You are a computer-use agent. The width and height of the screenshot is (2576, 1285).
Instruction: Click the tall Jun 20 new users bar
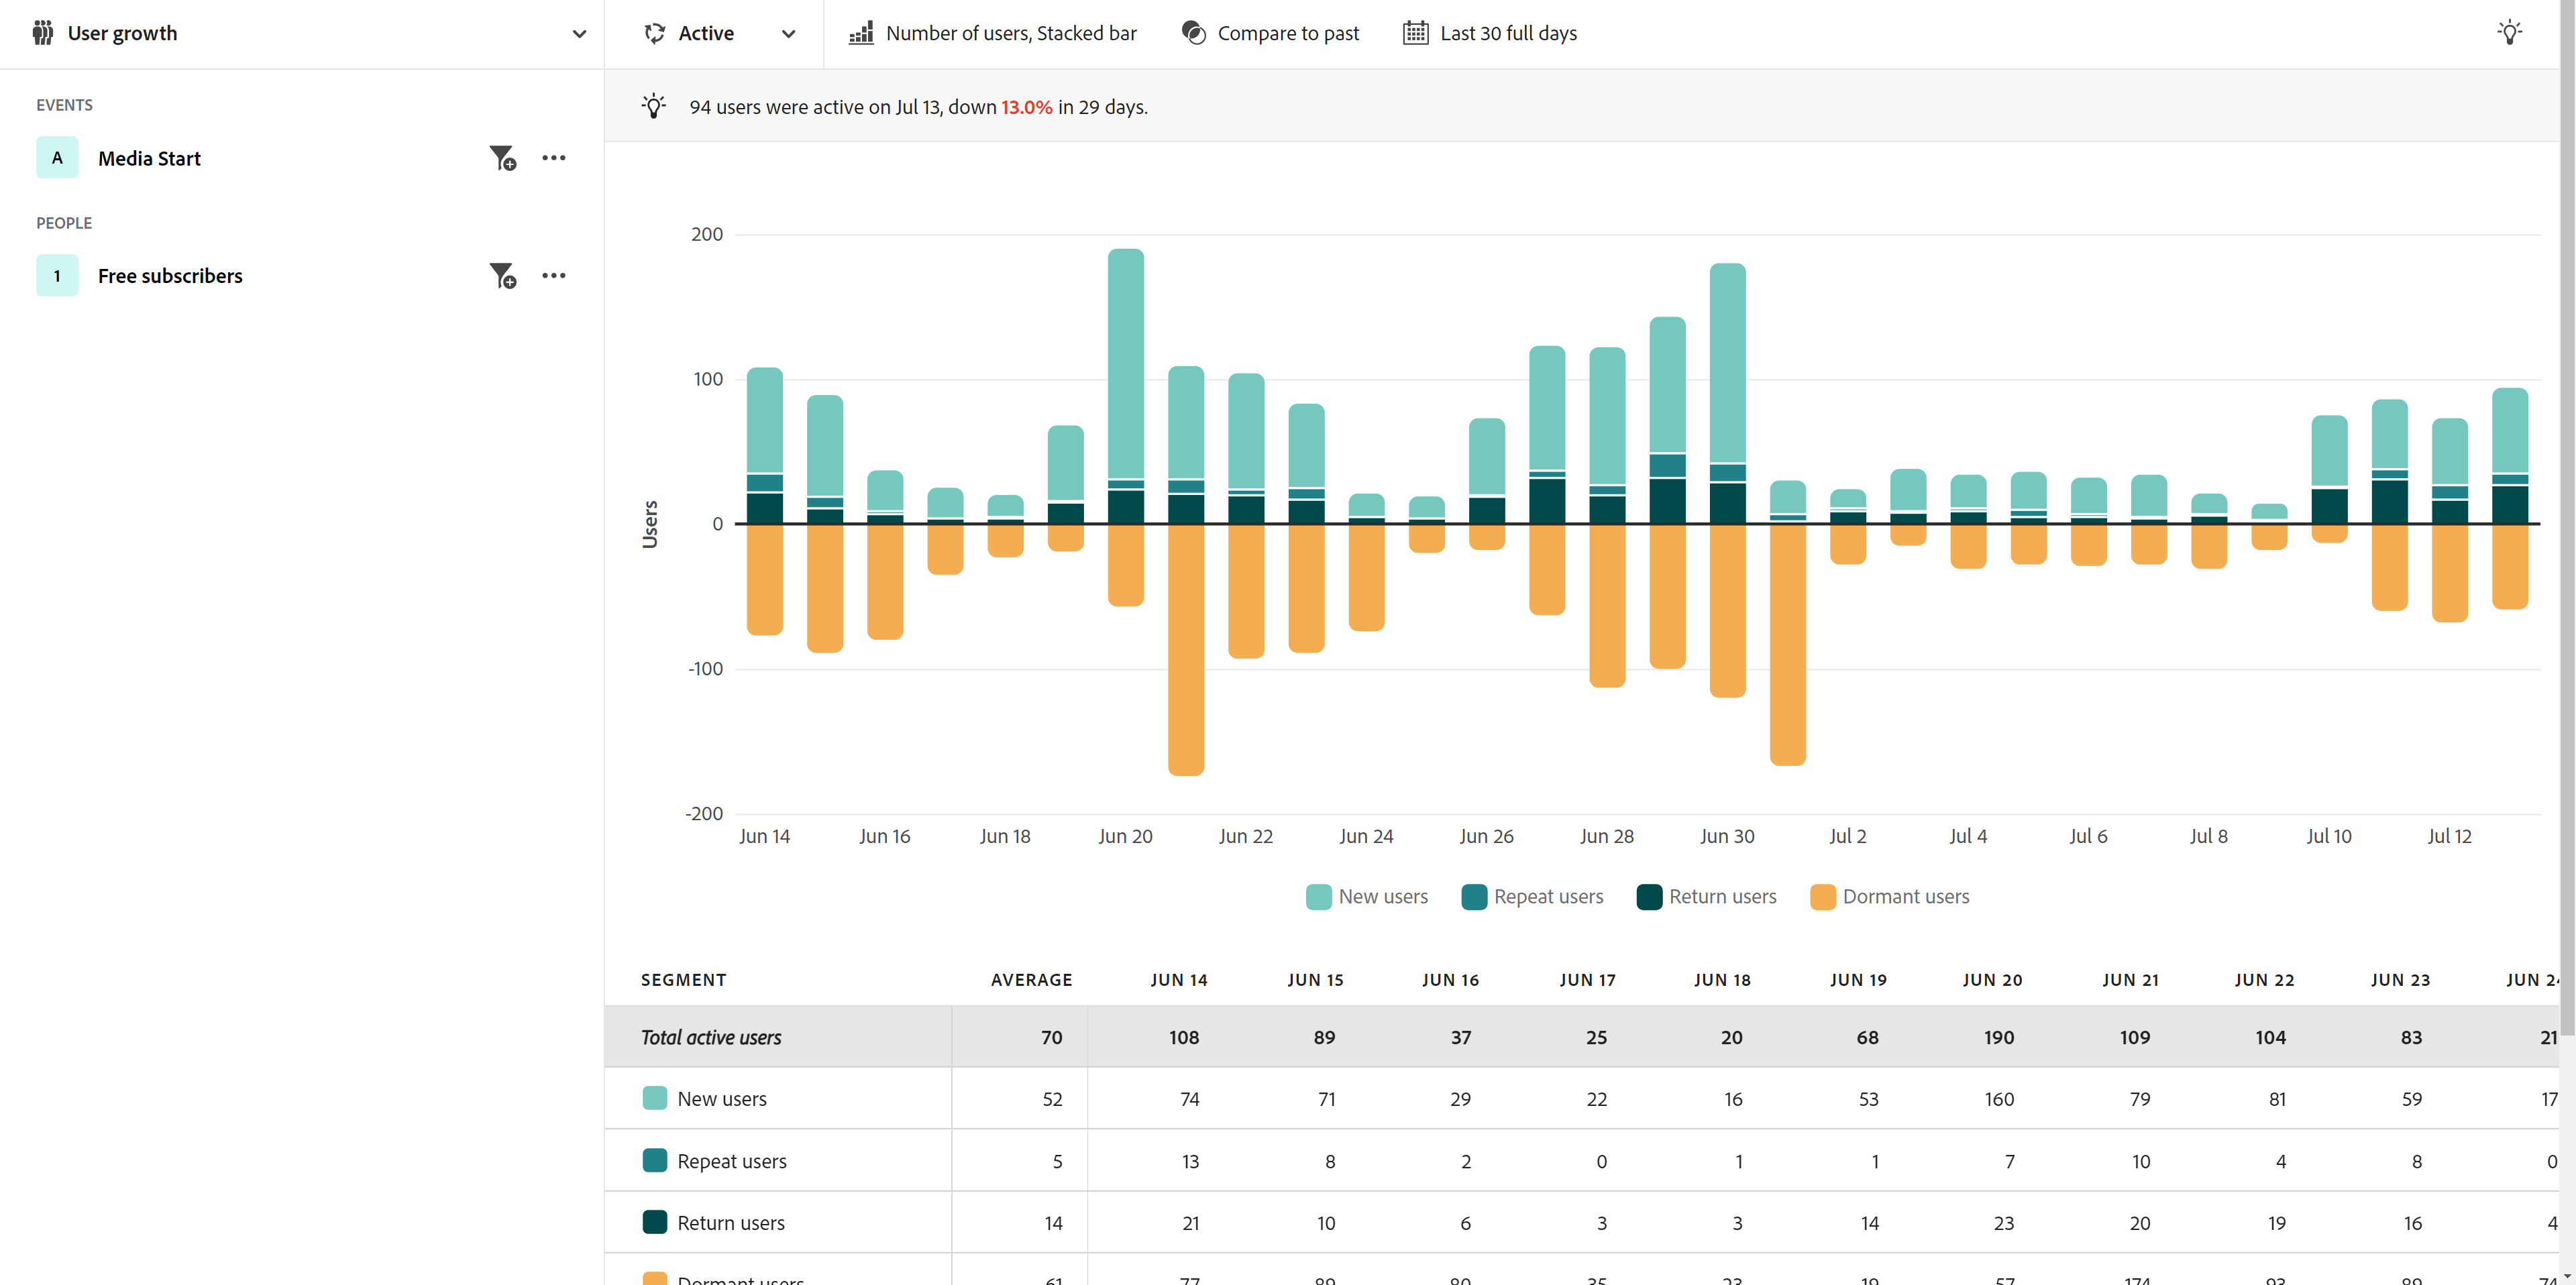click(1125, 365)
